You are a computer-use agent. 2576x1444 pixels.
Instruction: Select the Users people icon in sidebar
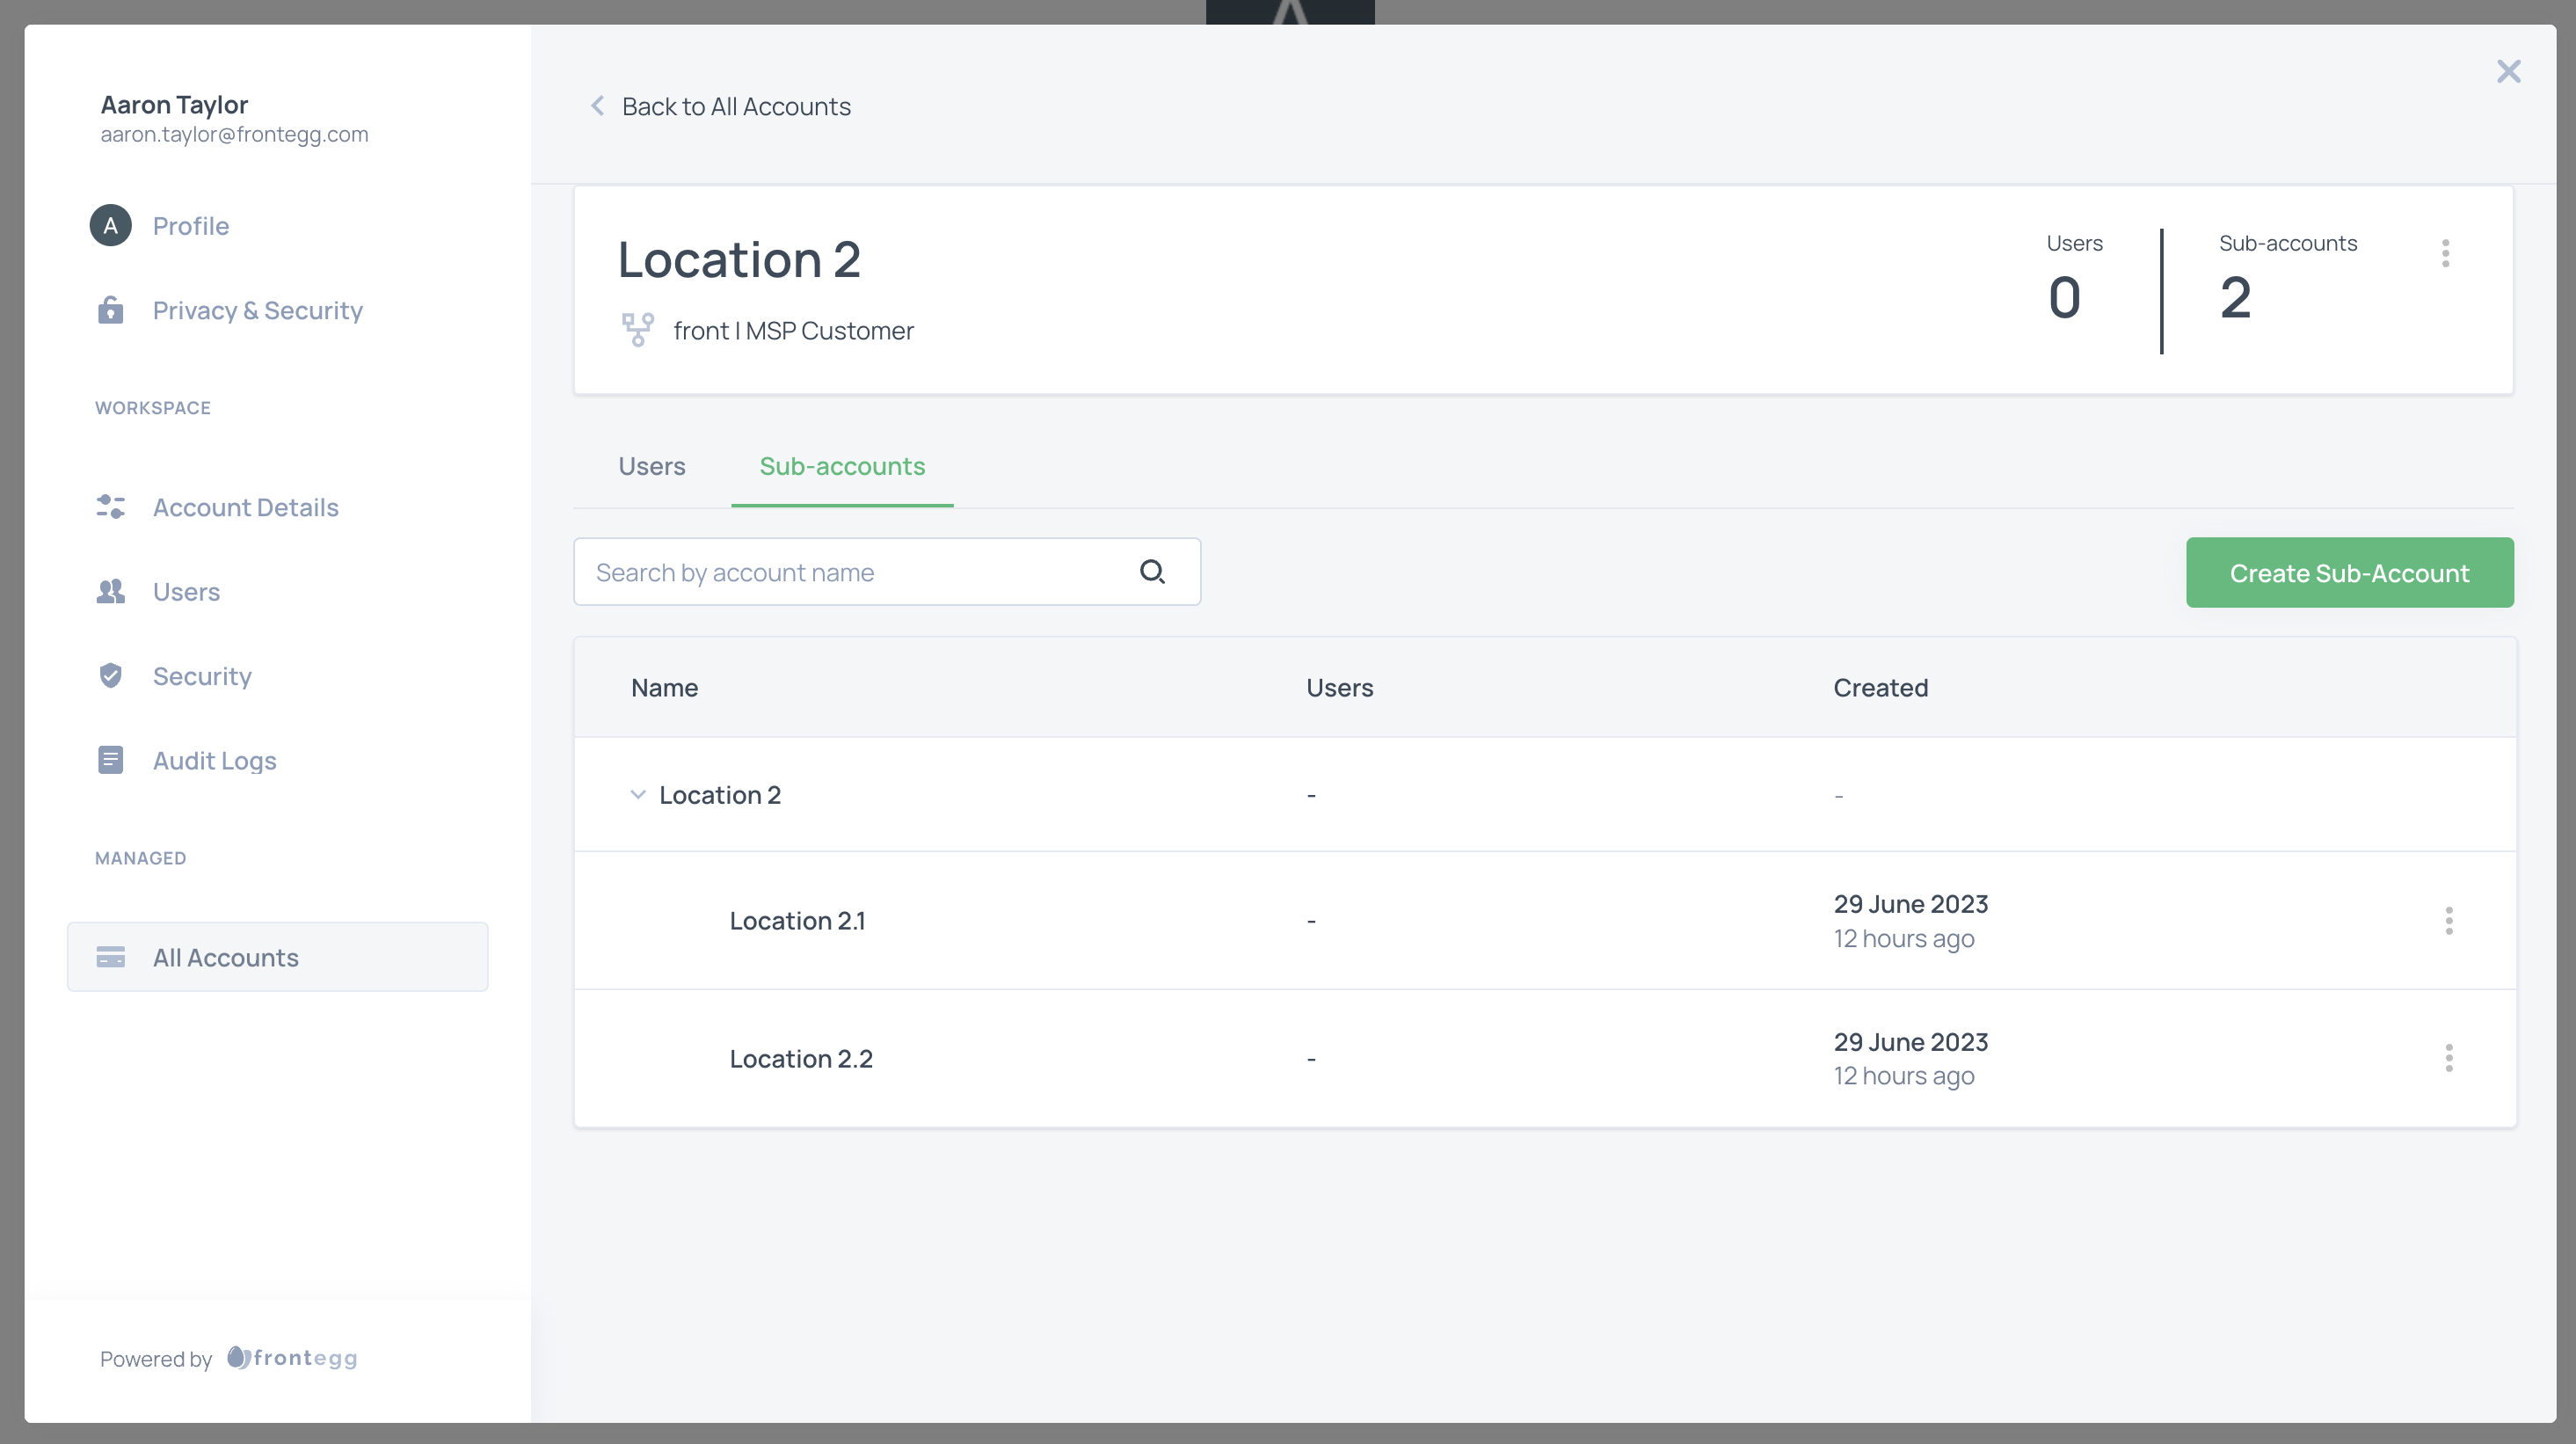click(x=110, y=592)
